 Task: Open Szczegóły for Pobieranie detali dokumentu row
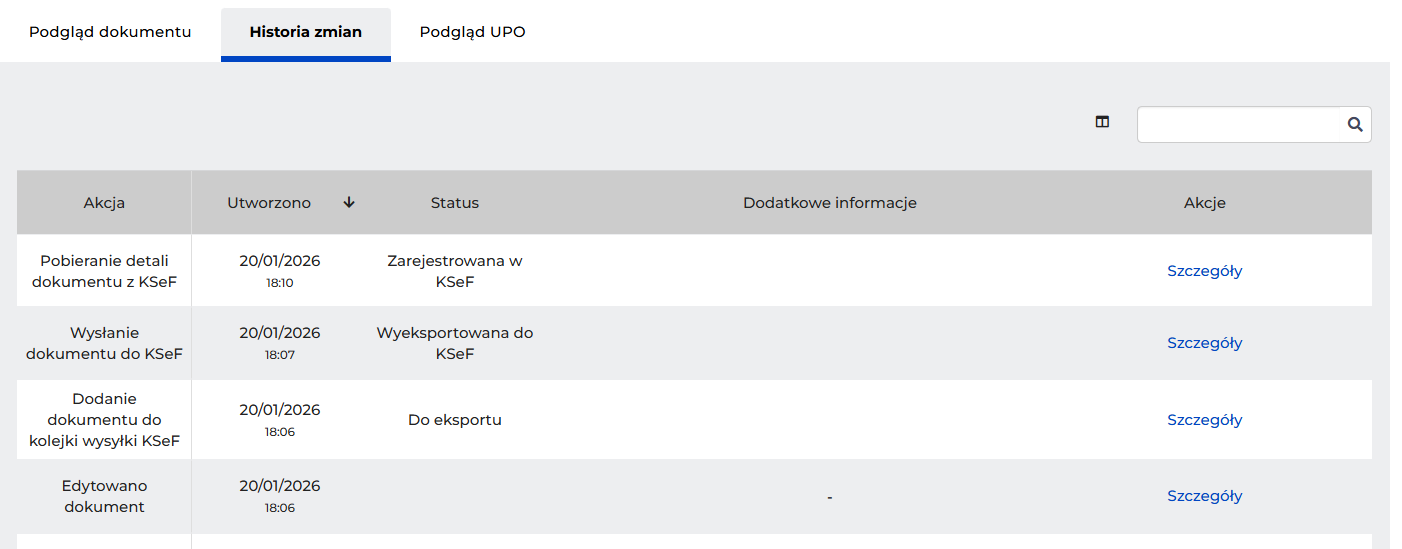pos(1204,271)
